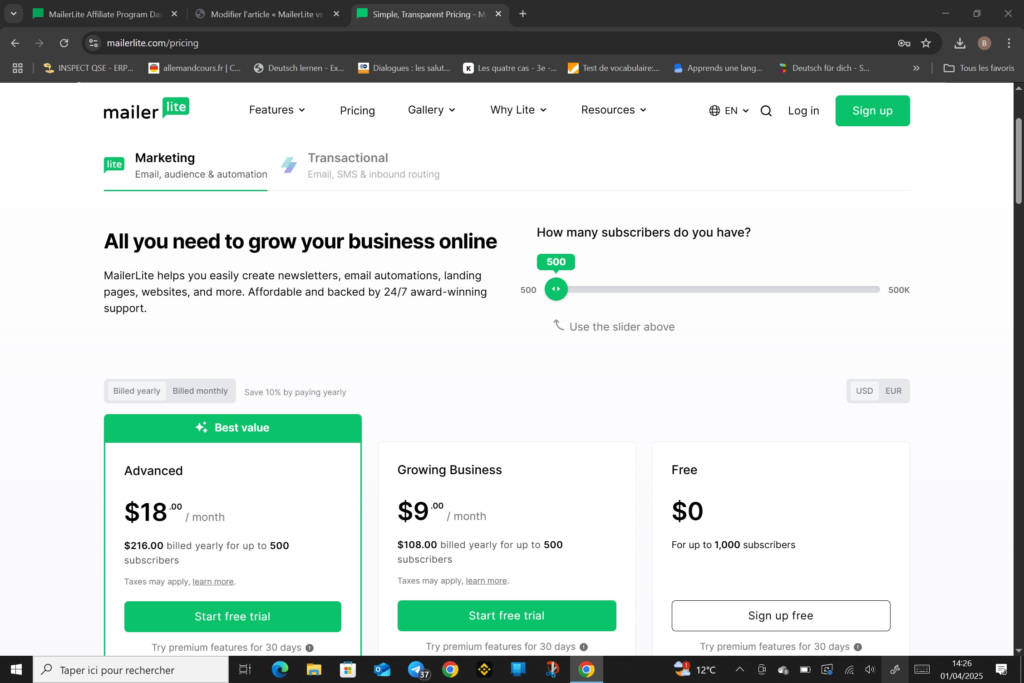Viewport: 1024px width, 683px height.
Task: Open Telegram from the taskbar
Action: click(x=417, y=669)
